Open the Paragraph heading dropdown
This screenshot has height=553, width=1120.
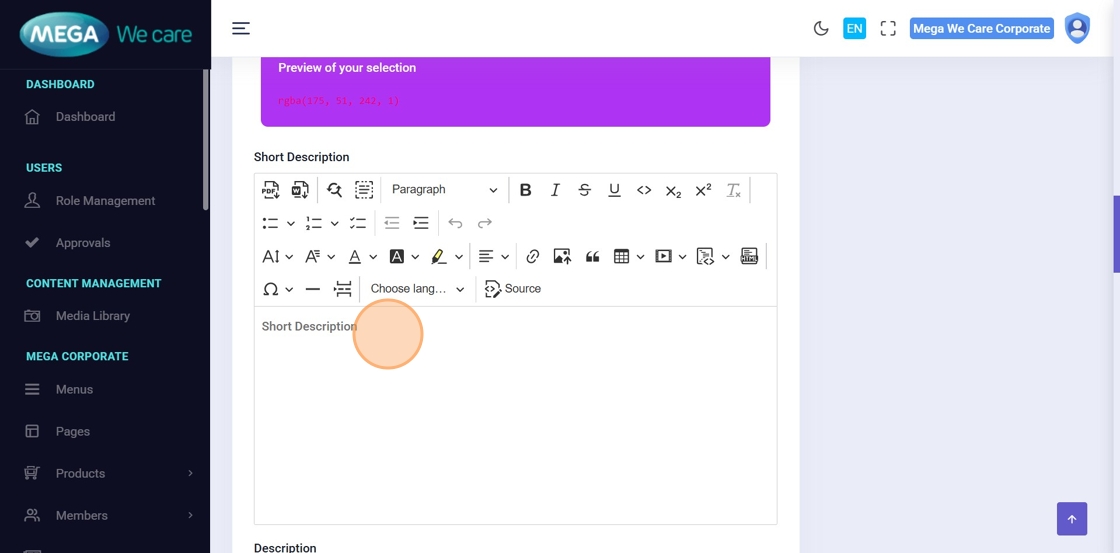tap(444, 190)
